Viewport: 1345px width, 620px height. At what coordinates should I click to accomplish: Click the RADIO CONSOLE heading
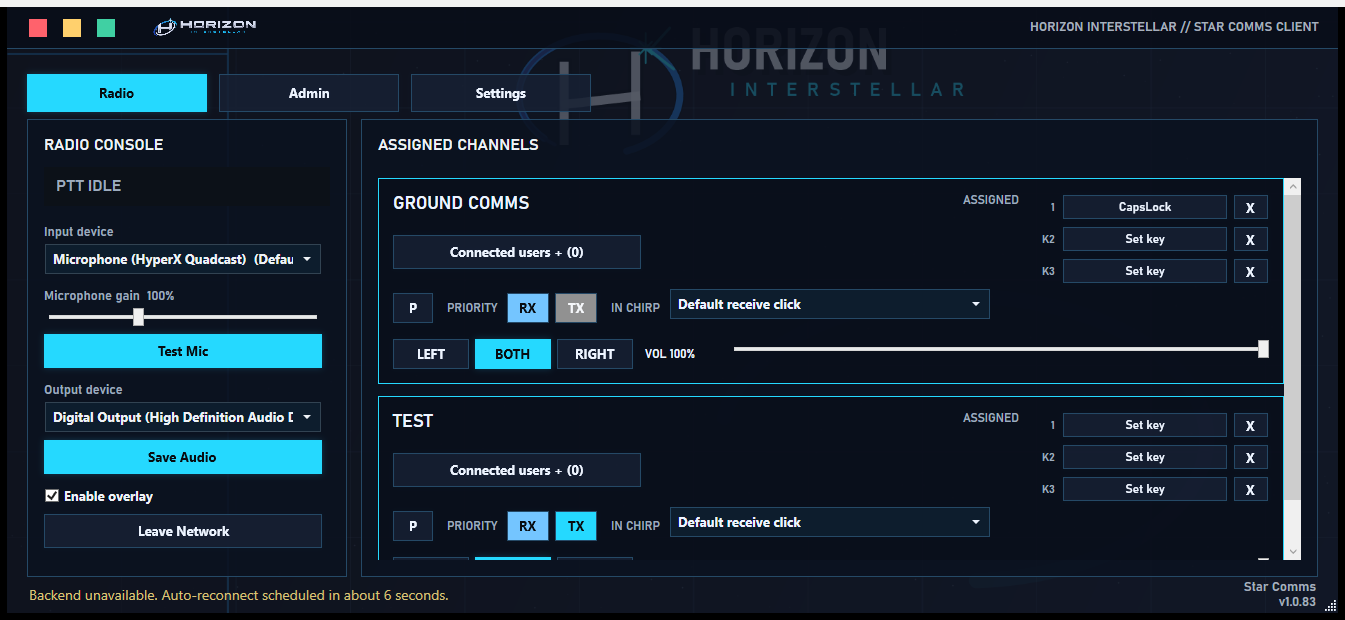(104, 145)
